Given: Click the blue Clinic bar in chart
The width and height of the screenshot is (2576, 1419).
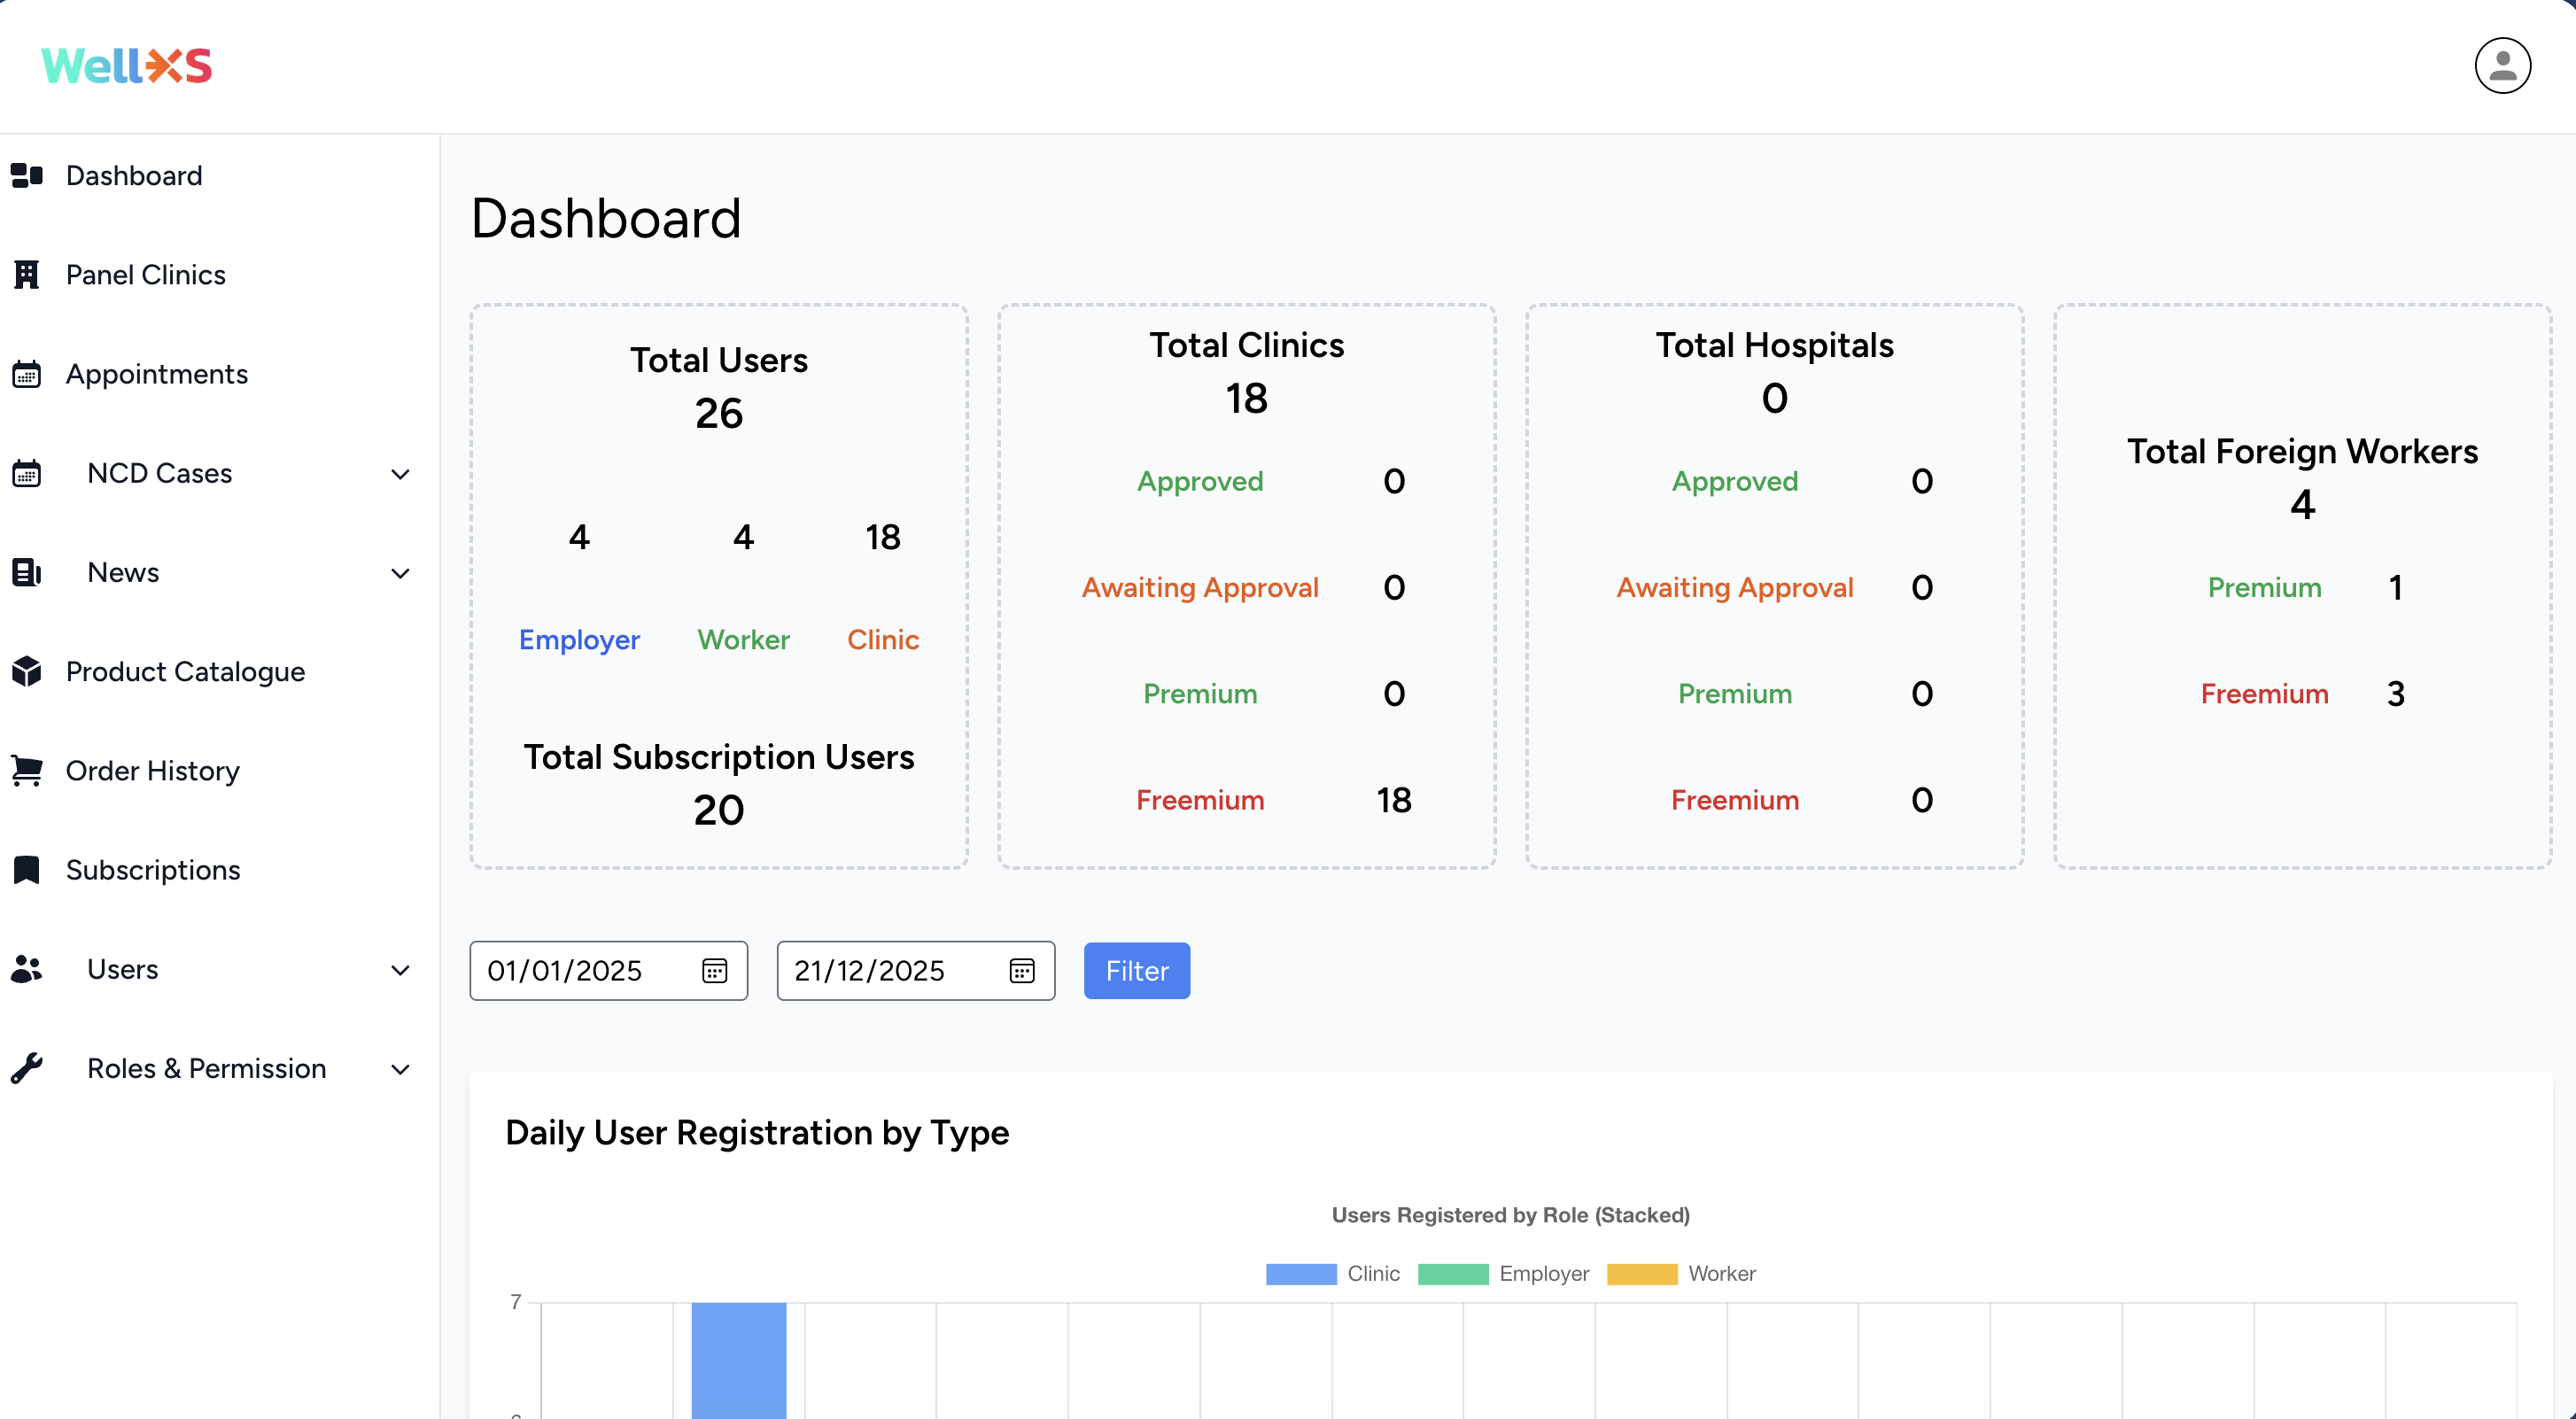Looking at the screenshot, I should point(738,1358).
